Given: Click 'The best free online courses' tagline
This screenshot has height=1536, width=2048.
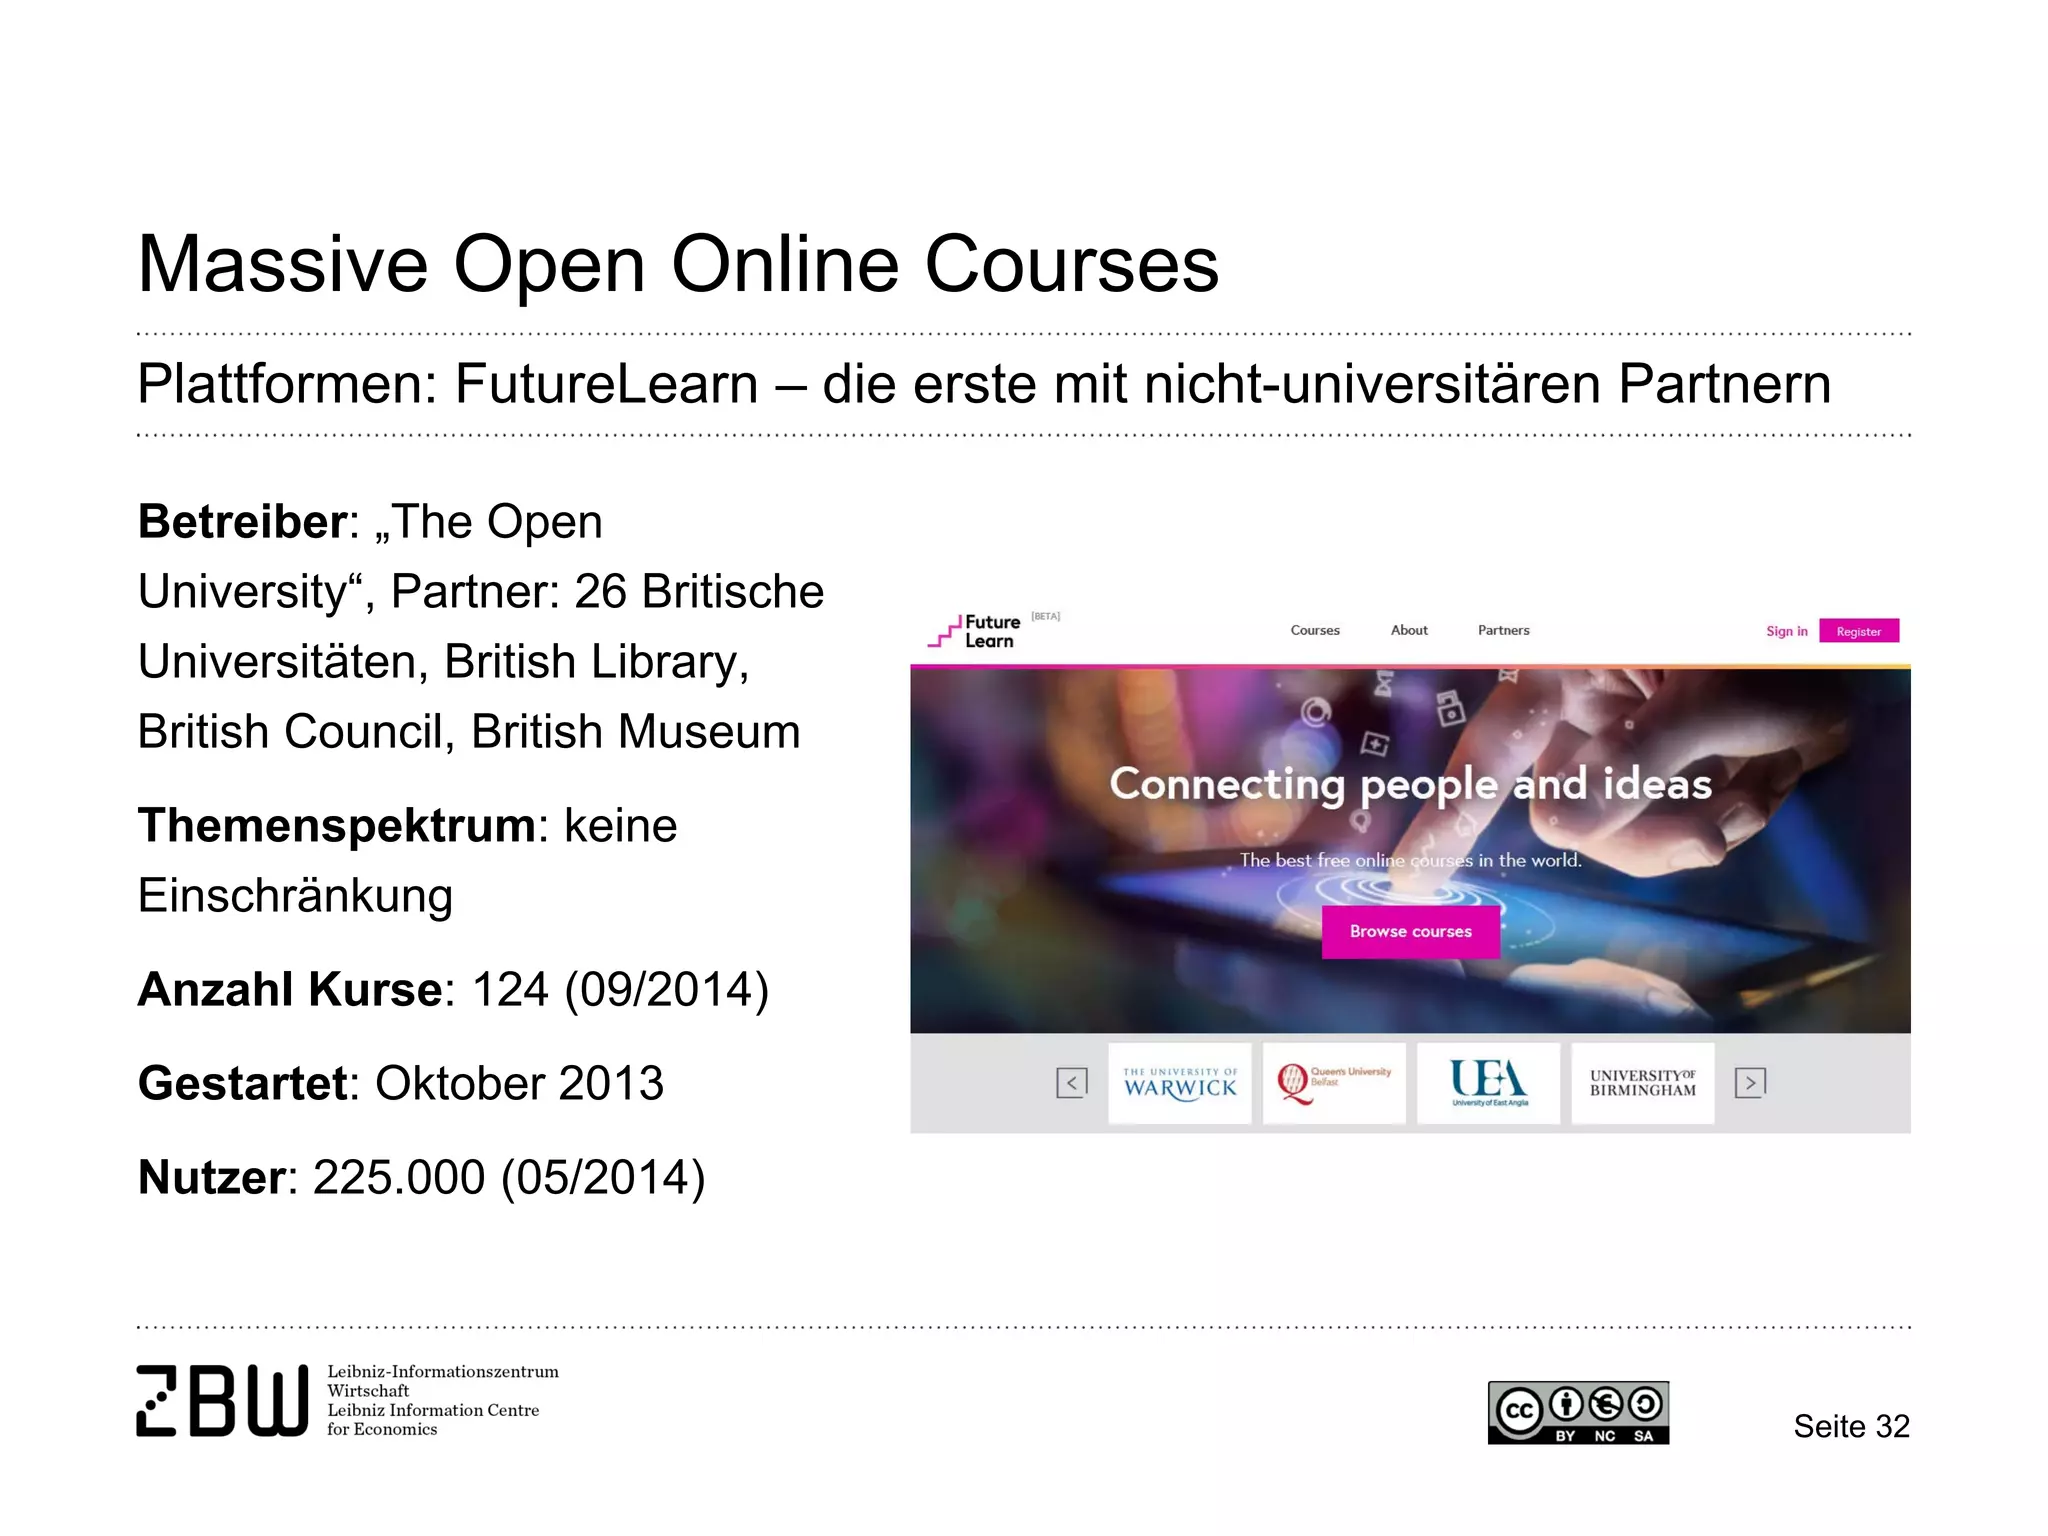Looking at the screenshot, I should pos(1411,860).
